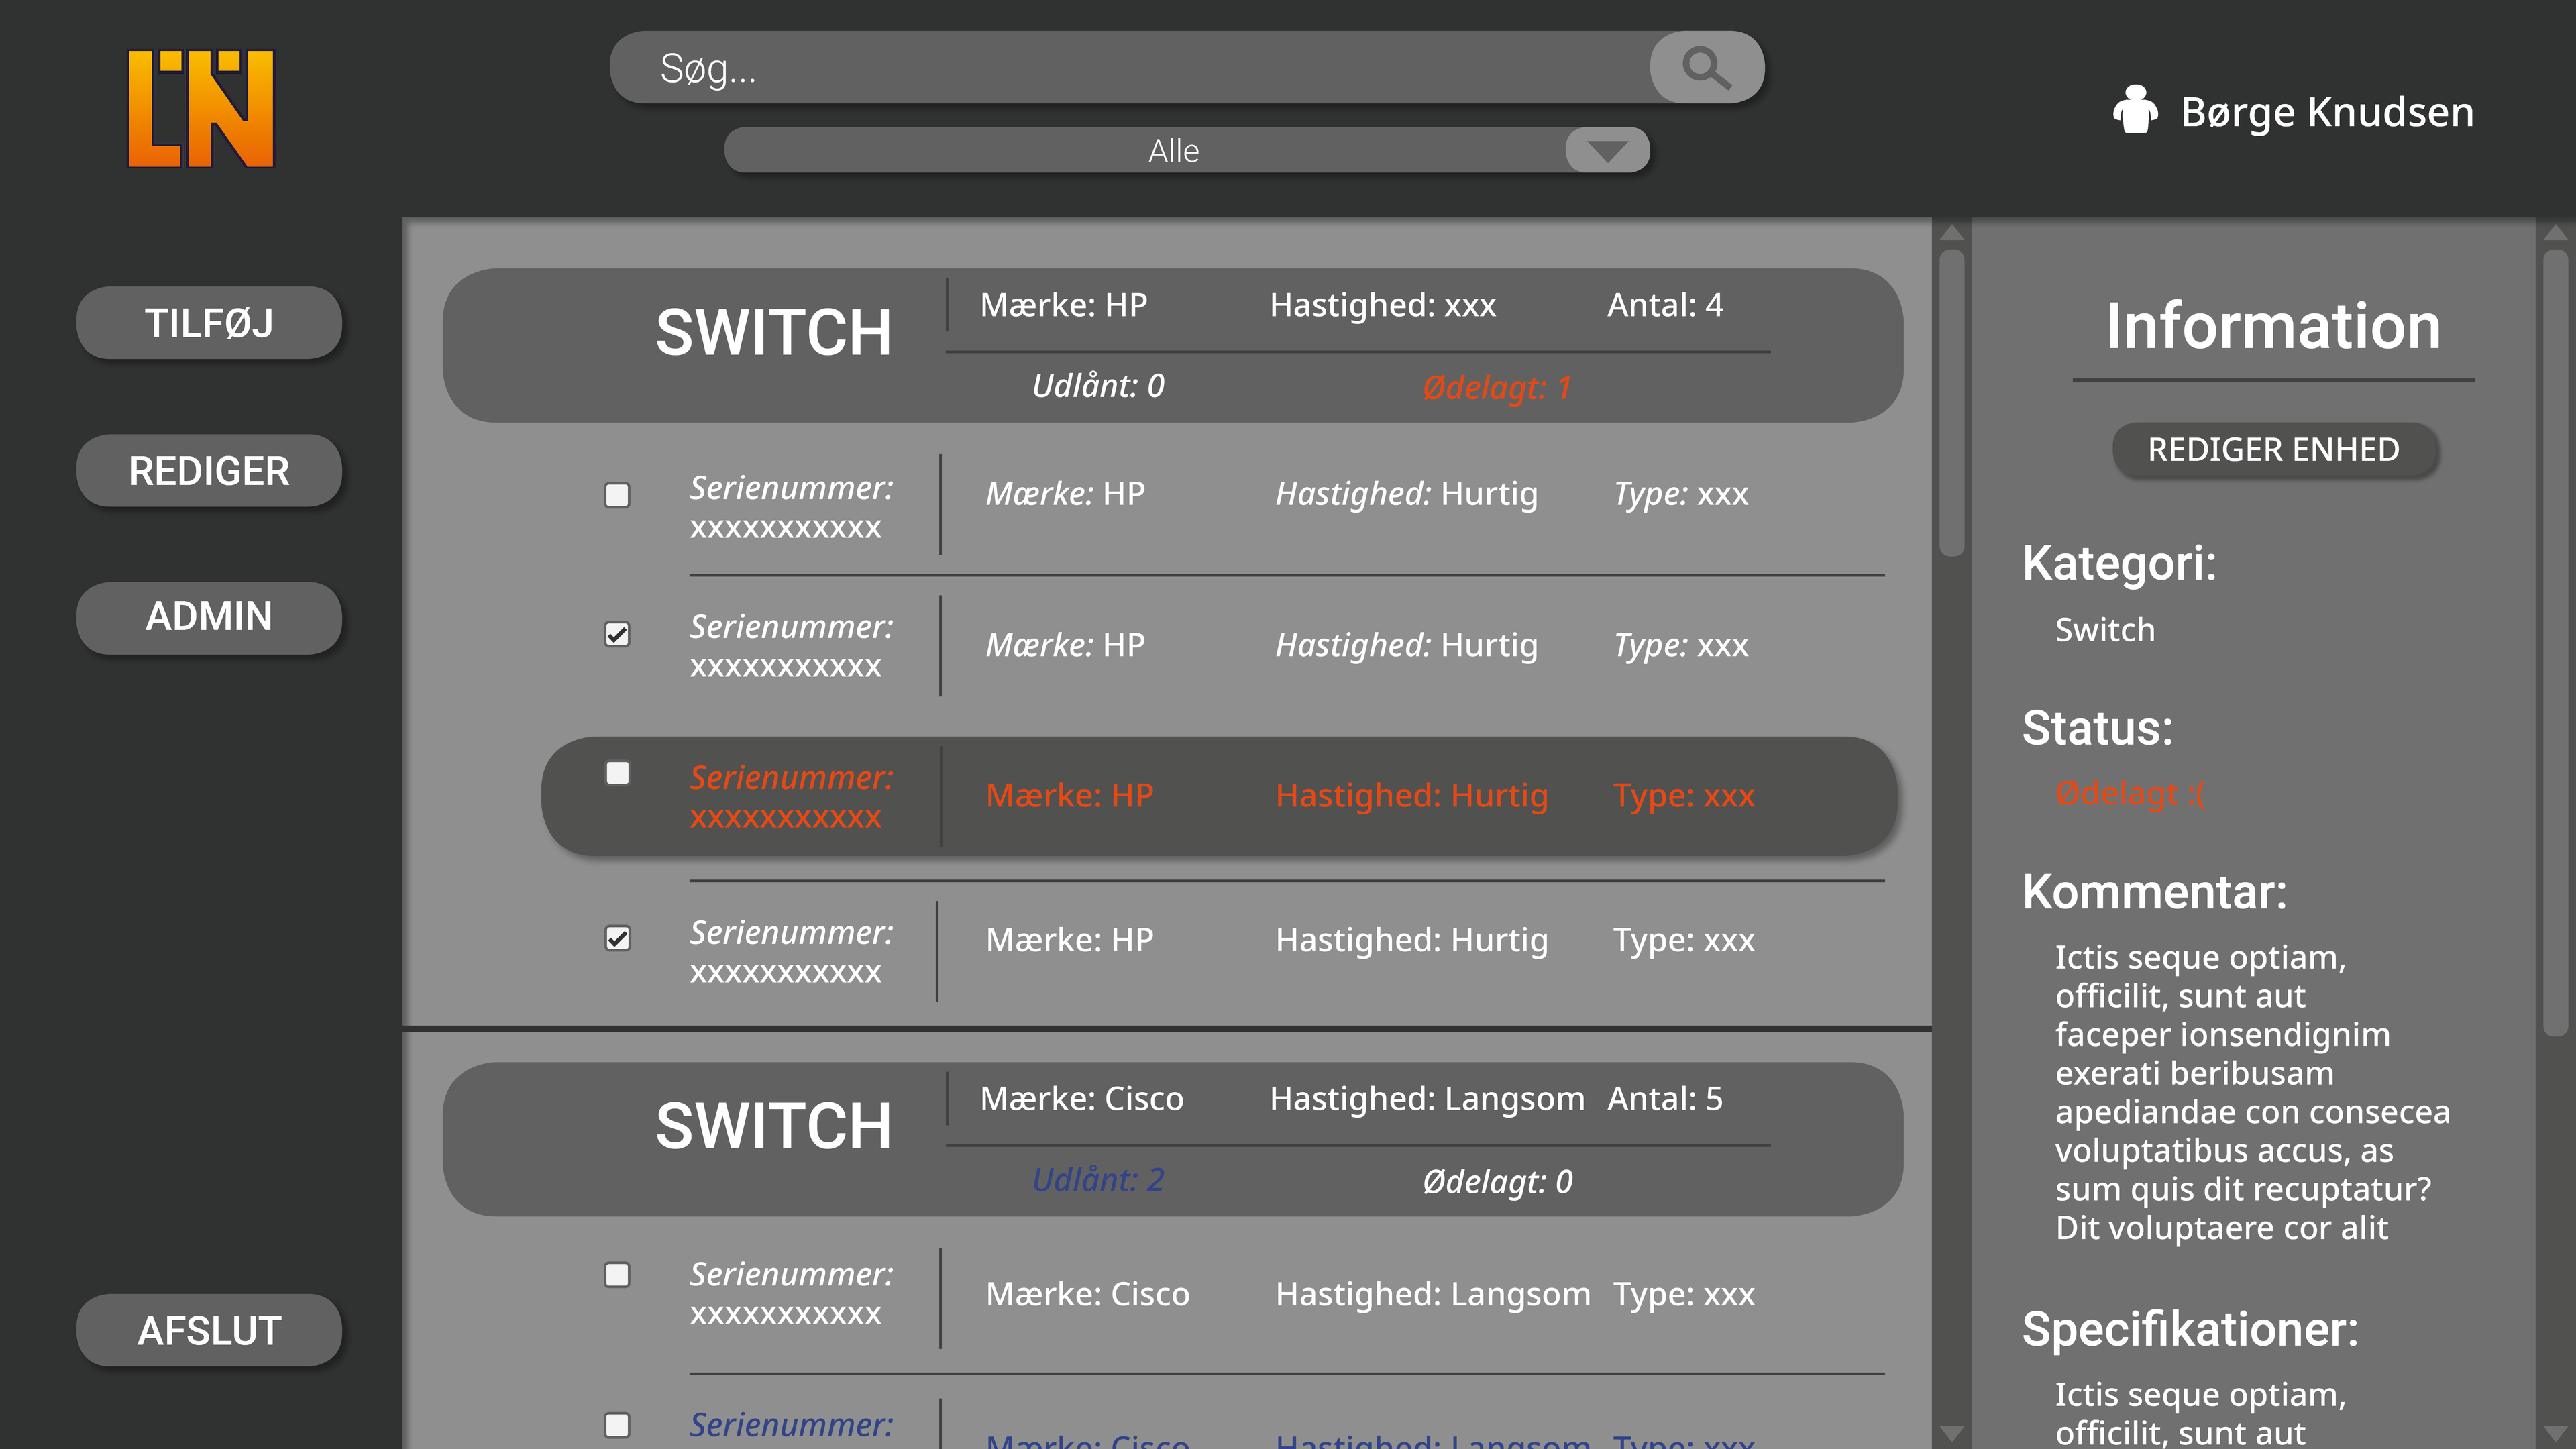Click 'Udlånt: 2' in Cisco header
Viewport: 2576px width, 1449px height.
point(1098,1180)
